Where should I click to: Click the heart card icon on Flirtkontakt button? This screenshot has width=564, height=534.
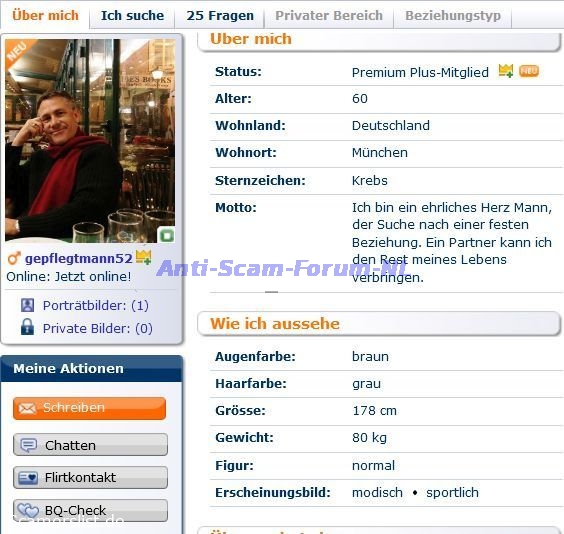pyautogui.click(x=28, y=478)
